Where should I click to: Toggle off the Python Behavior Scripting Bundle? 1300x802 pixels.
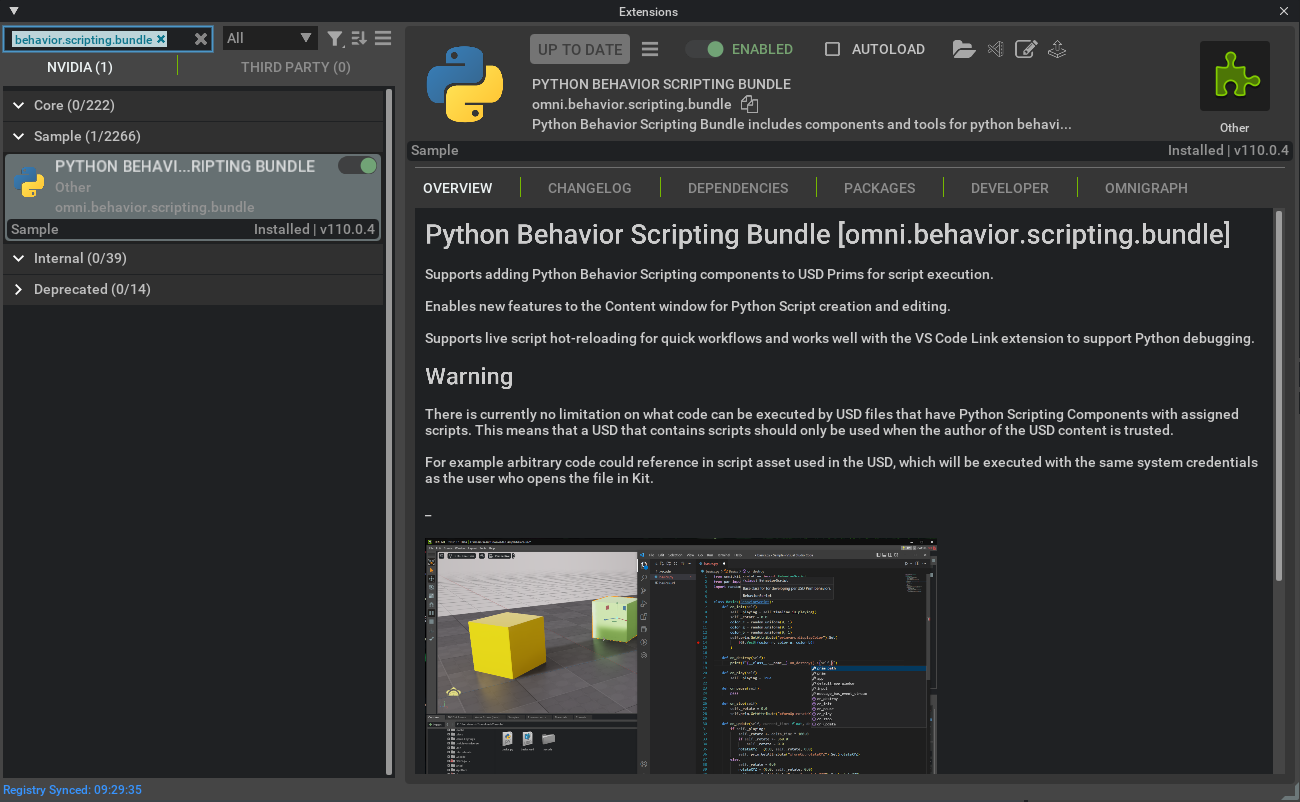357,165
